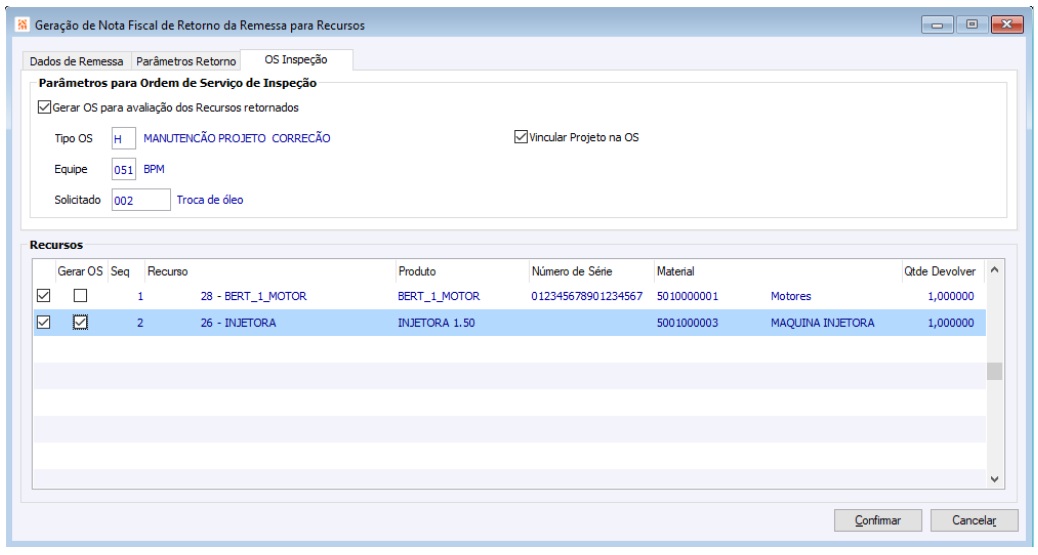
Task: Uncheck Gerar OS for INJETORA row
Action: click(80, 323)
